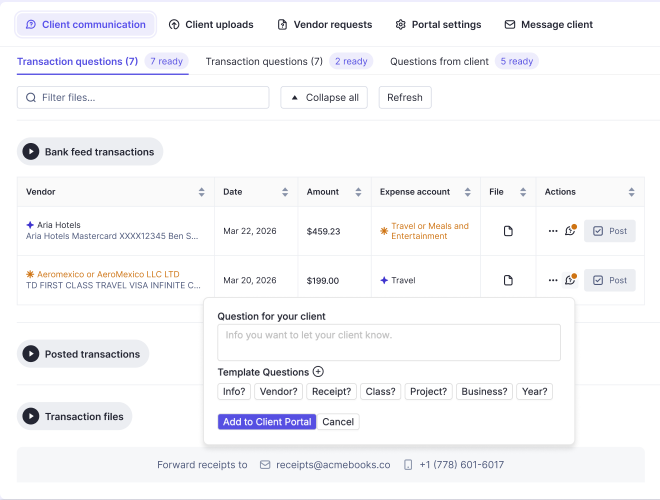This screenshot has height=500, width=660.
Task: Open file icon for Aeromexico row
Action: (x=508, y=280)
